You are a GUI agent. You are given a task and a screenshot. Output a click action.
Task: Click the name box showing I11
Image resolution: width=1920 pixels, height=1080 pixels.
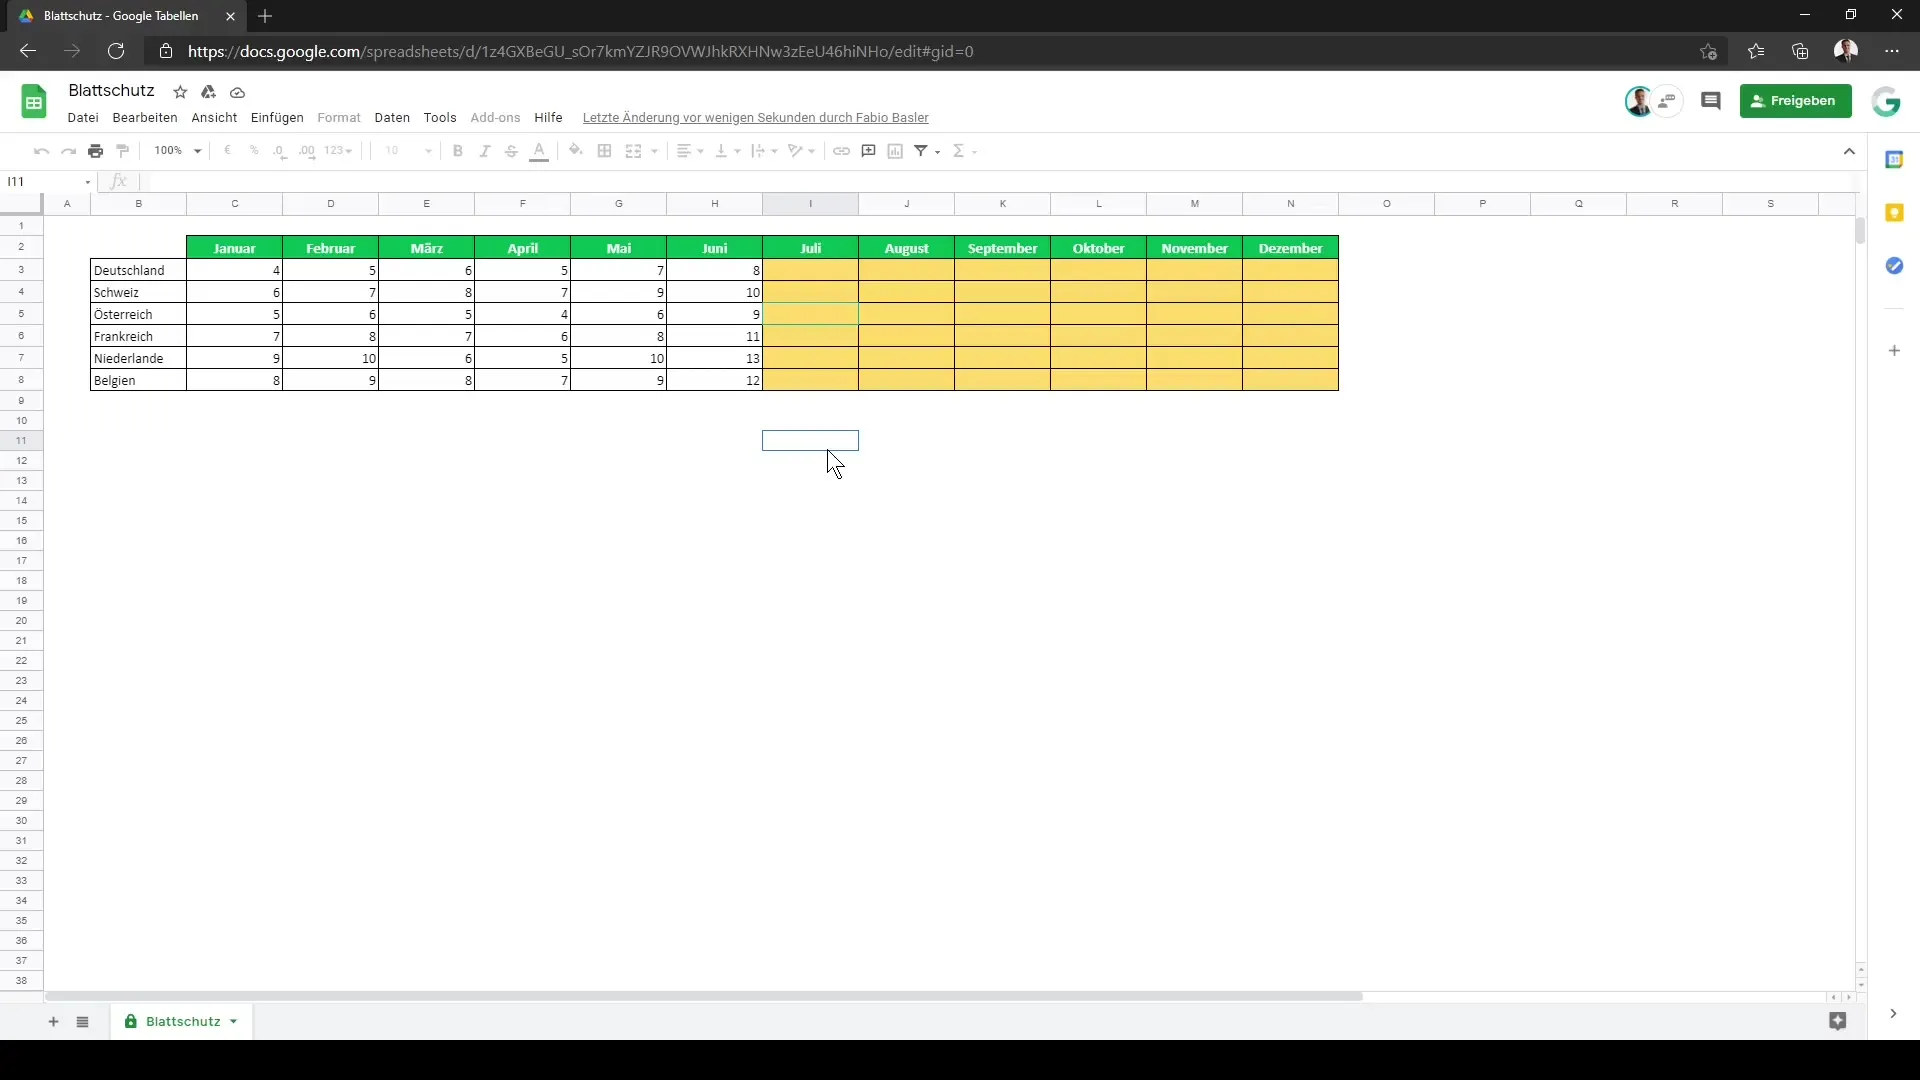[47, 182]
